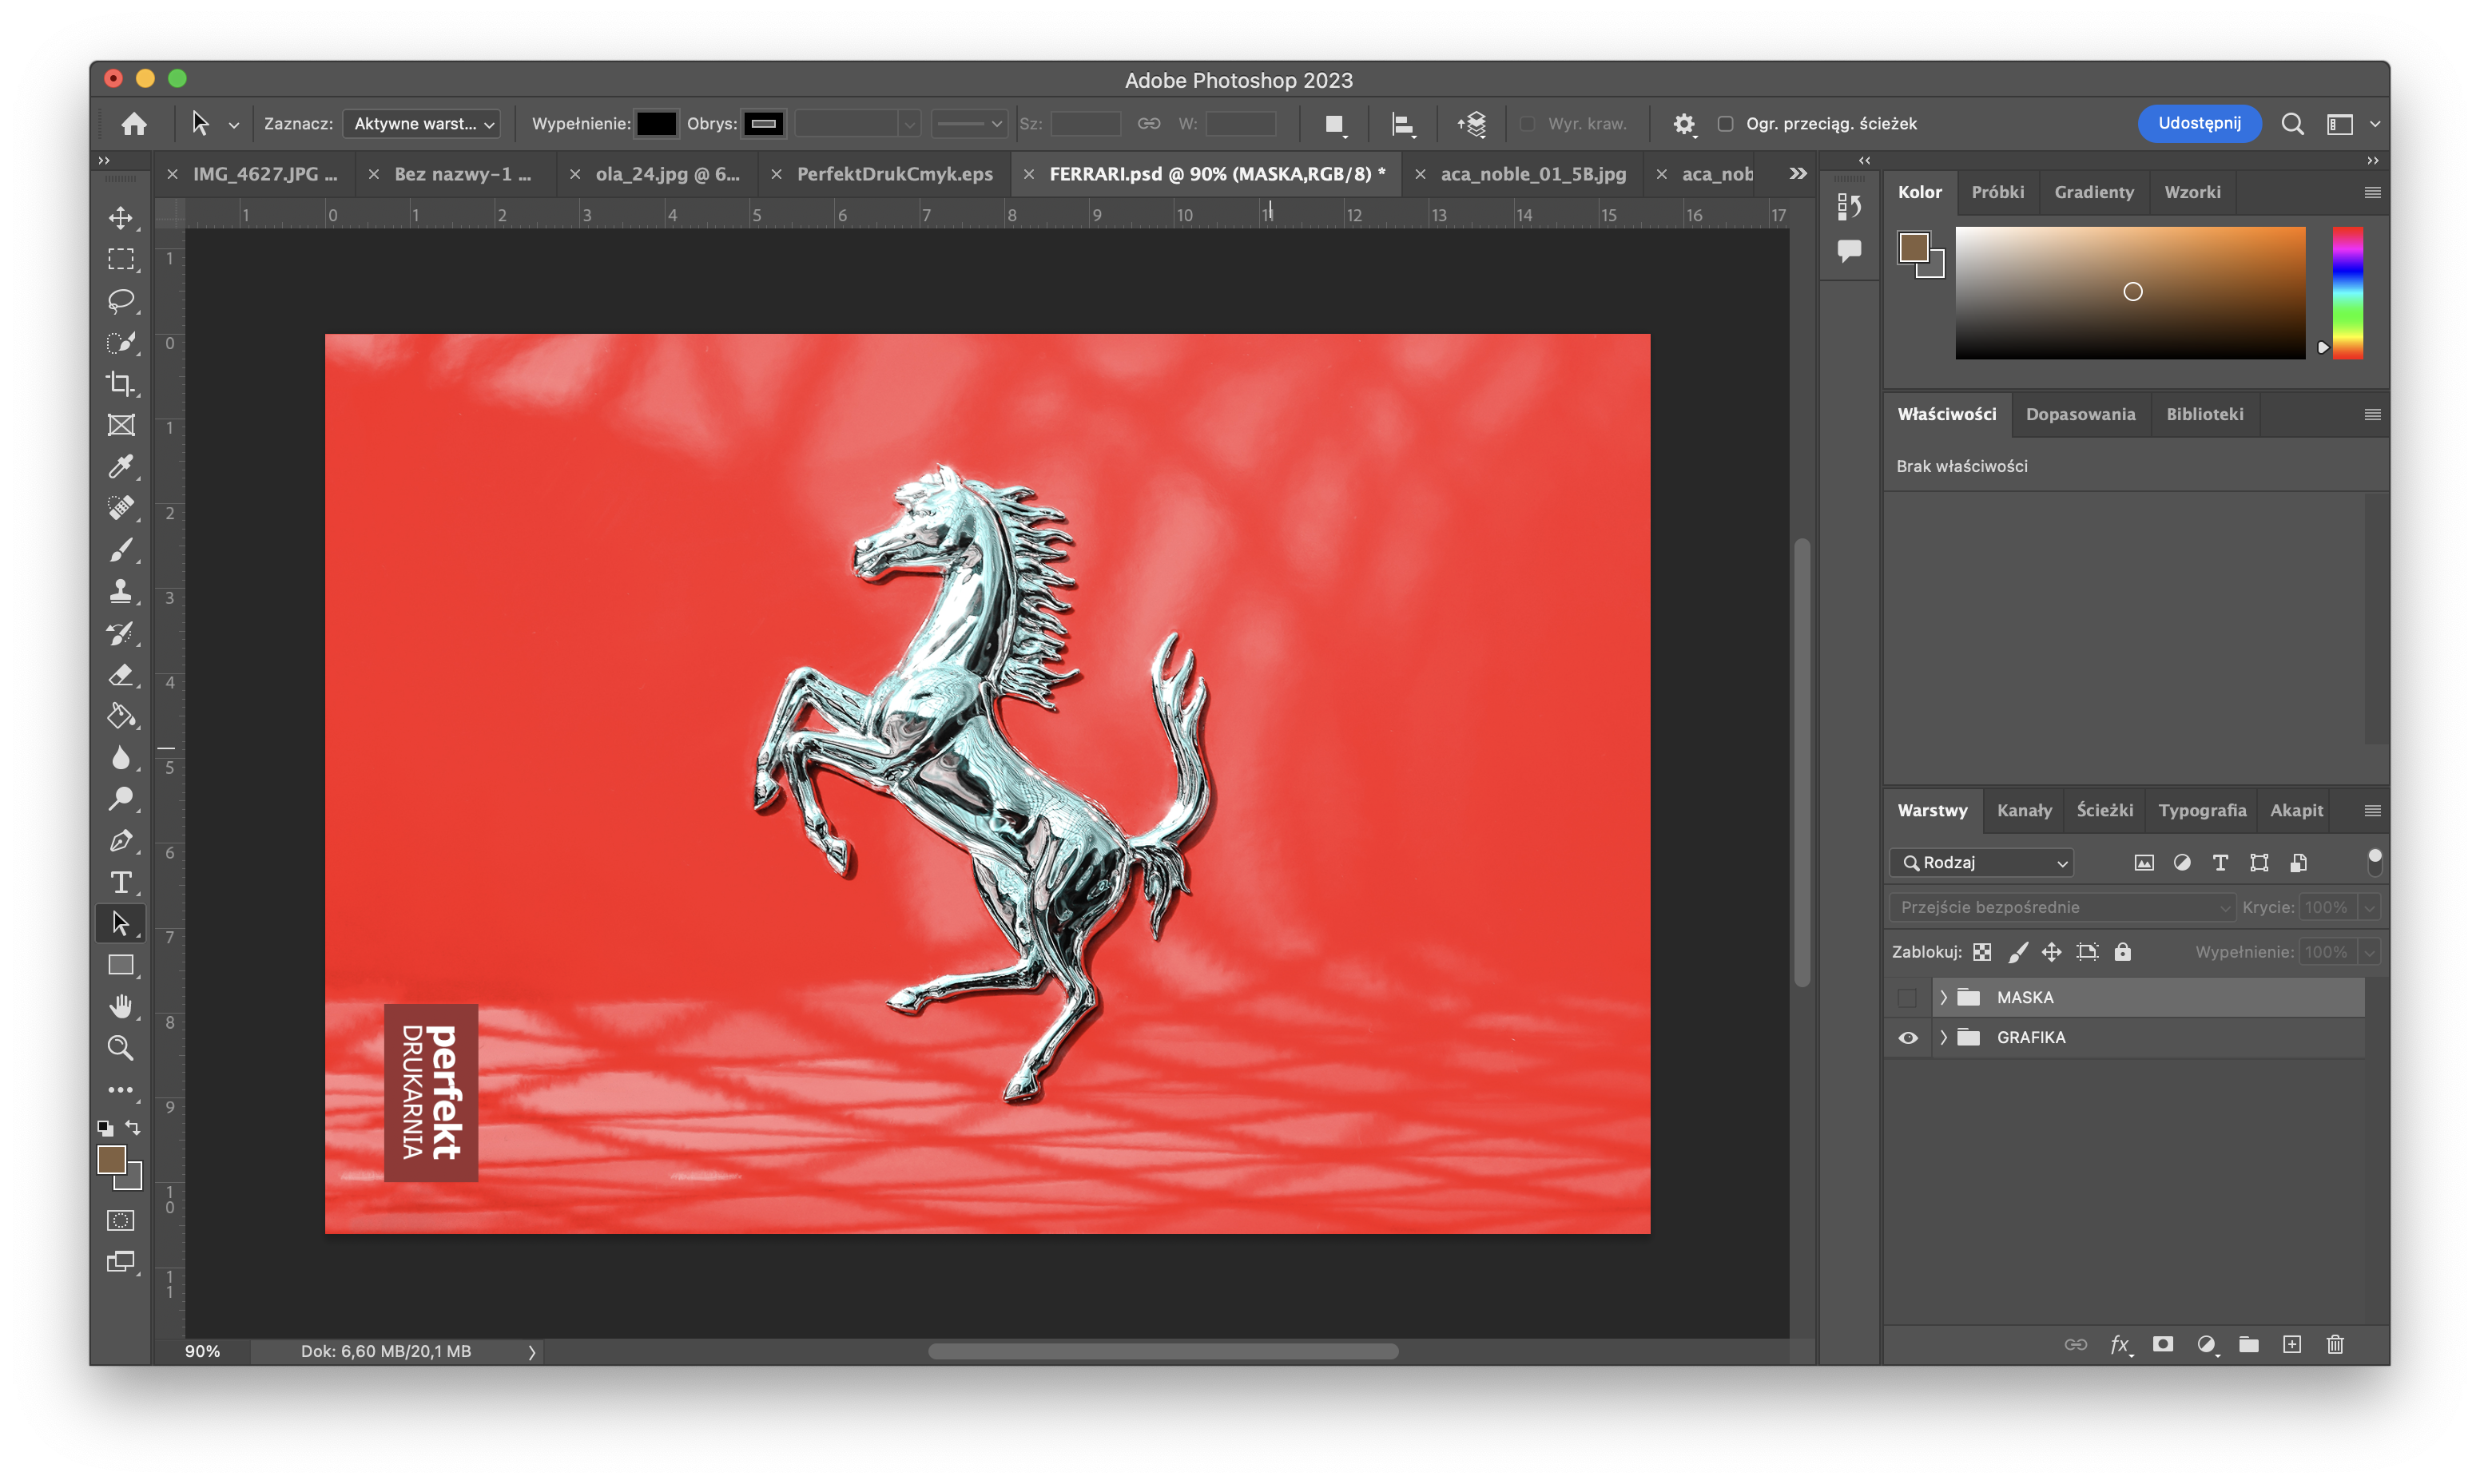Image resolution: width=2480 pixels, height=1484 pixels.
Task: Open path alignment icon in options bar
Action: tap(1403, 124)
